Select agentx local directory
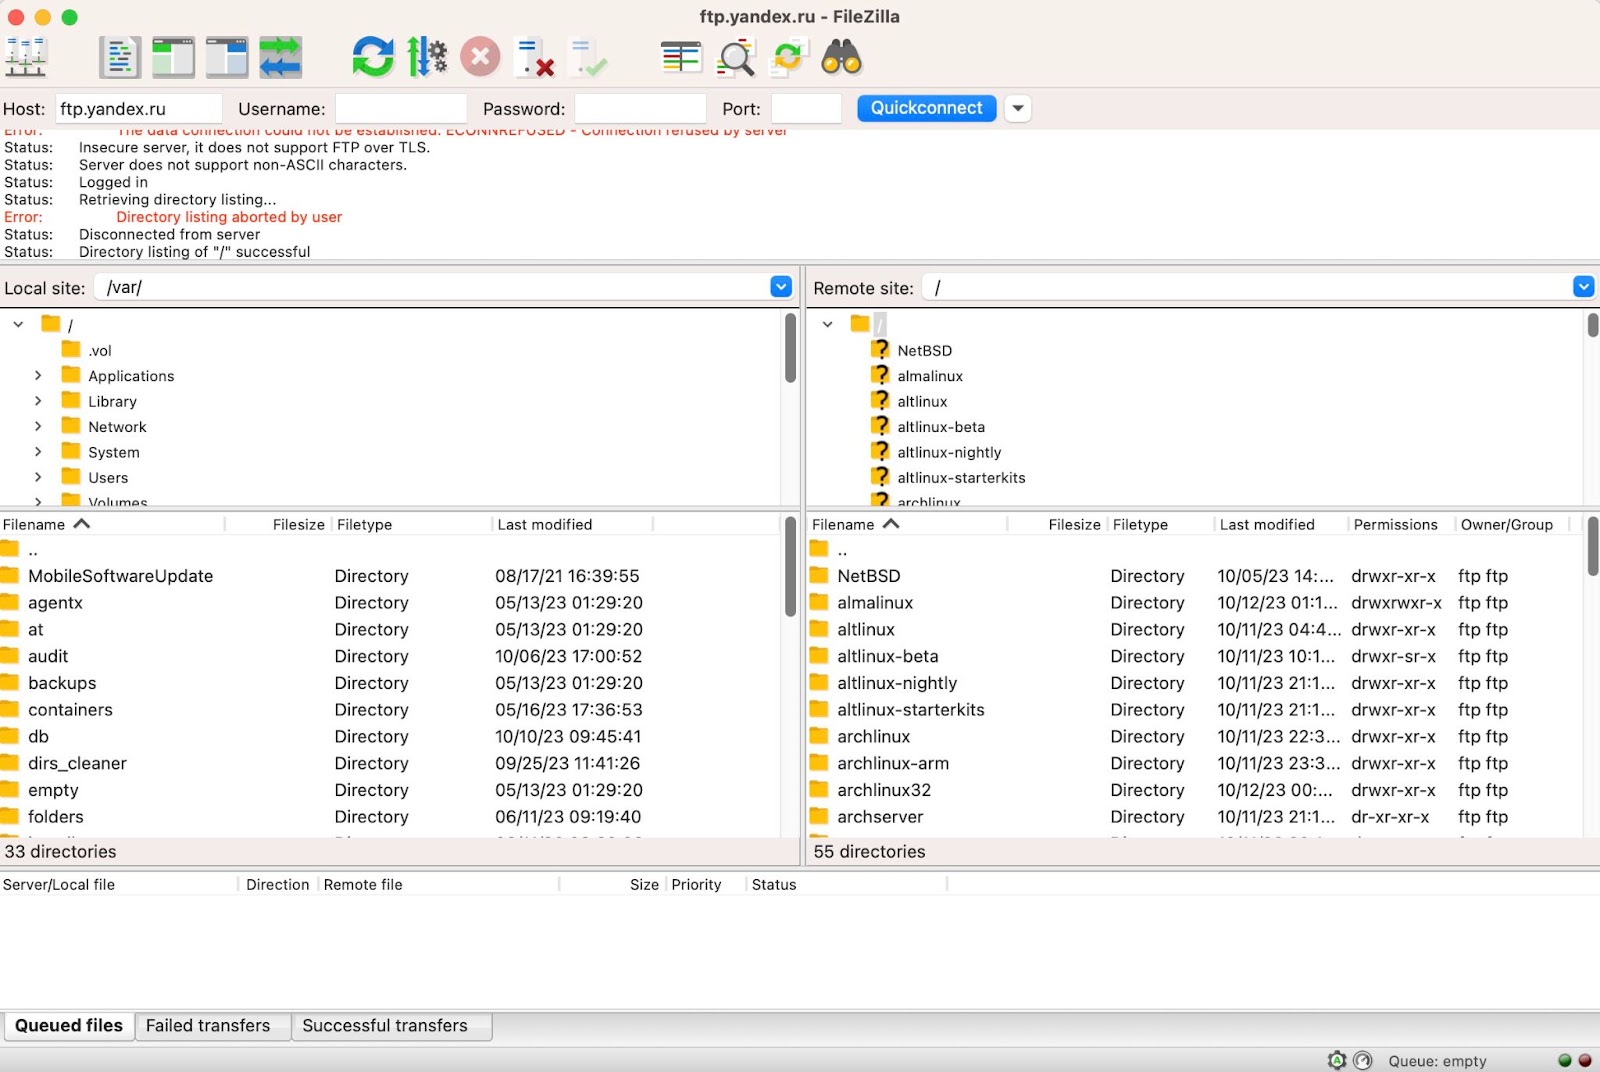The height and width of the screenshot is (1072, 1600). [390, 603]
